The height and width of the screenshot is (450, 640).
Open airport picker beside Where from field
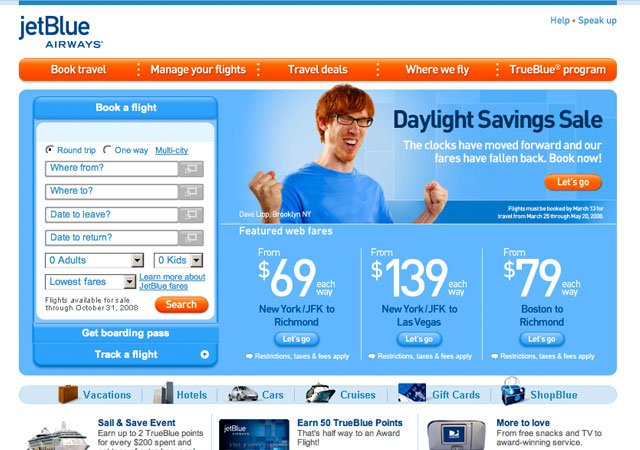(x=191, y=169)
